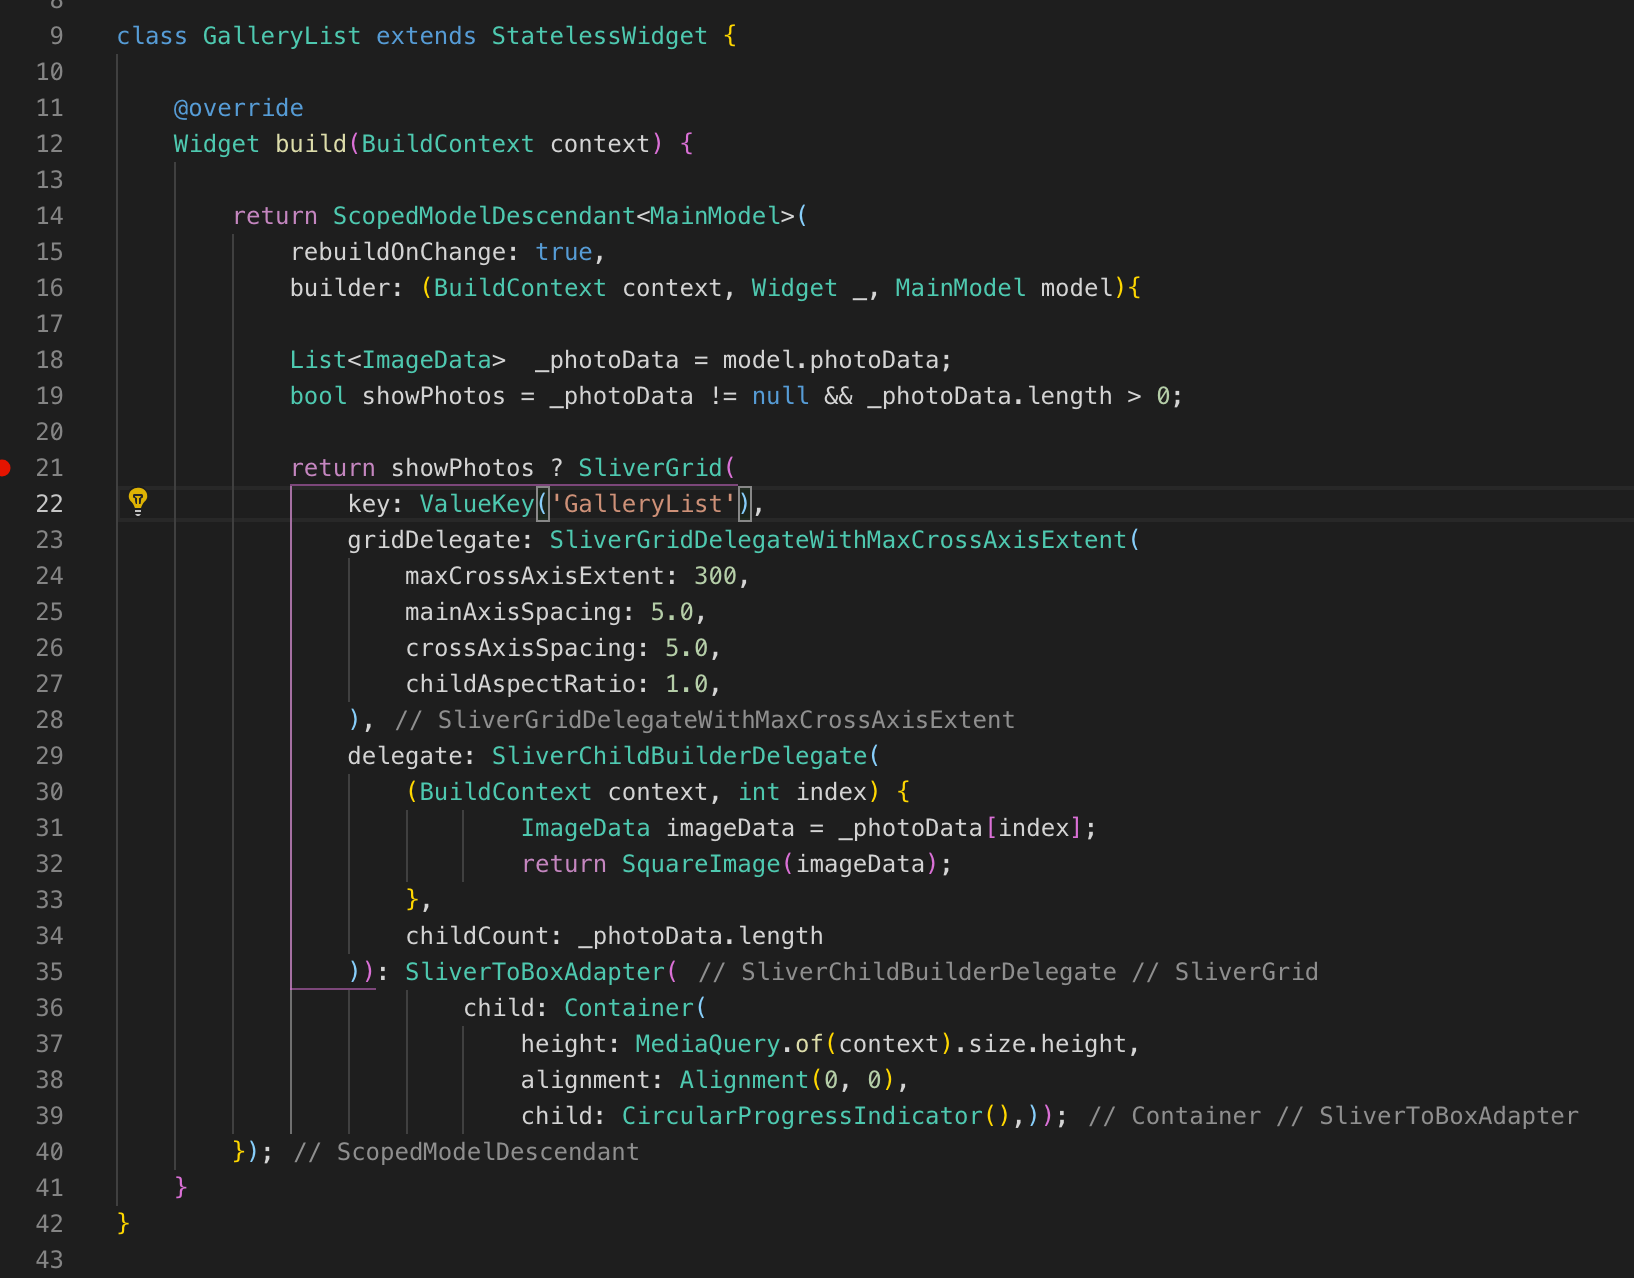Click the ValueKey text on line 22
Viewport: 1634px width, 1278px height.
click(x=476, y=503)
